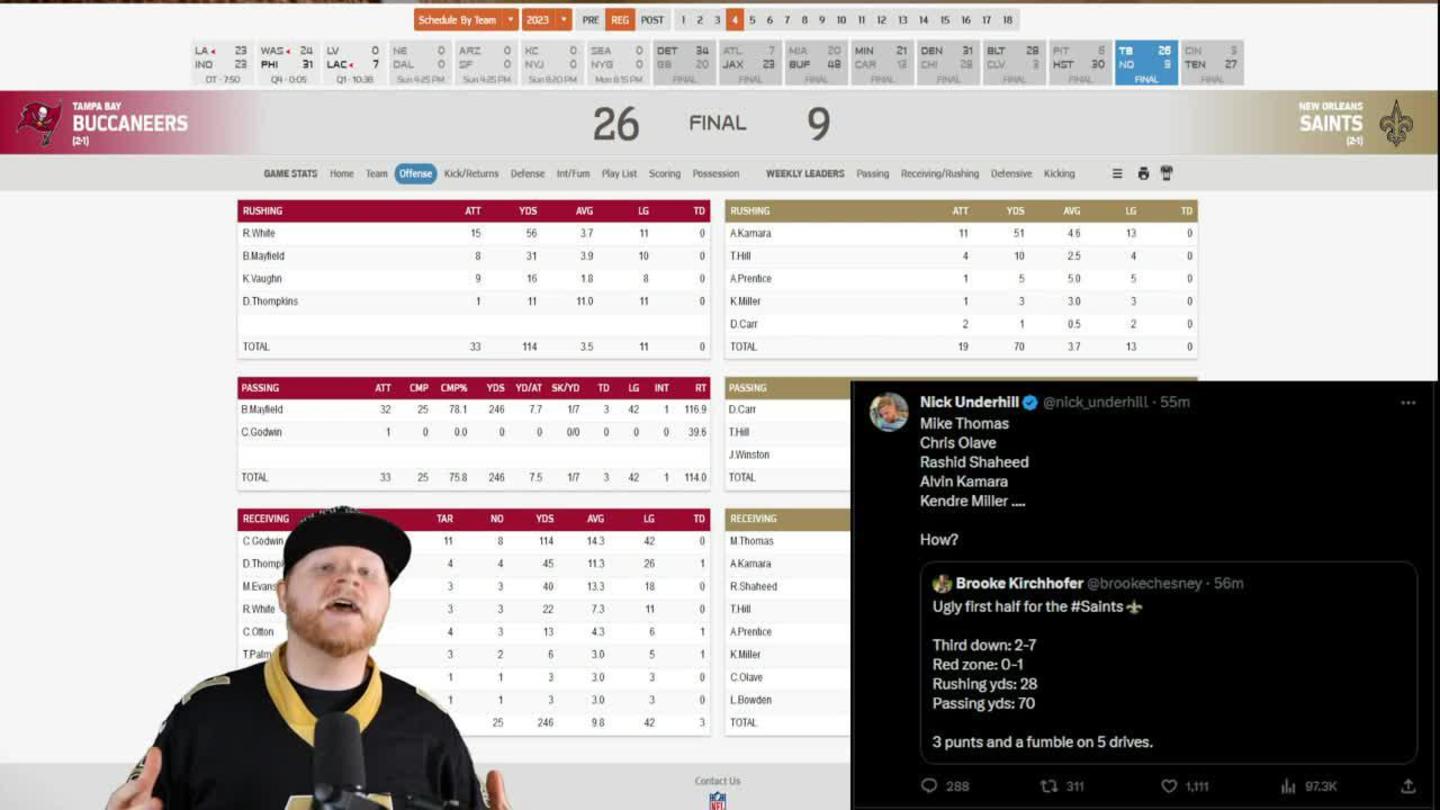Click A.Kamara in the Saints rushing table
This screenshot has width=1440, height=810.
tap(750, 233)
